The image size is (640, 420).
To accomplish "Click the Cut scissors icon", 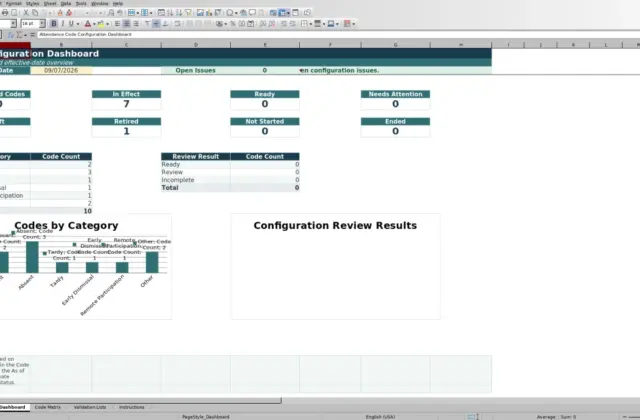I will (26, 13).
